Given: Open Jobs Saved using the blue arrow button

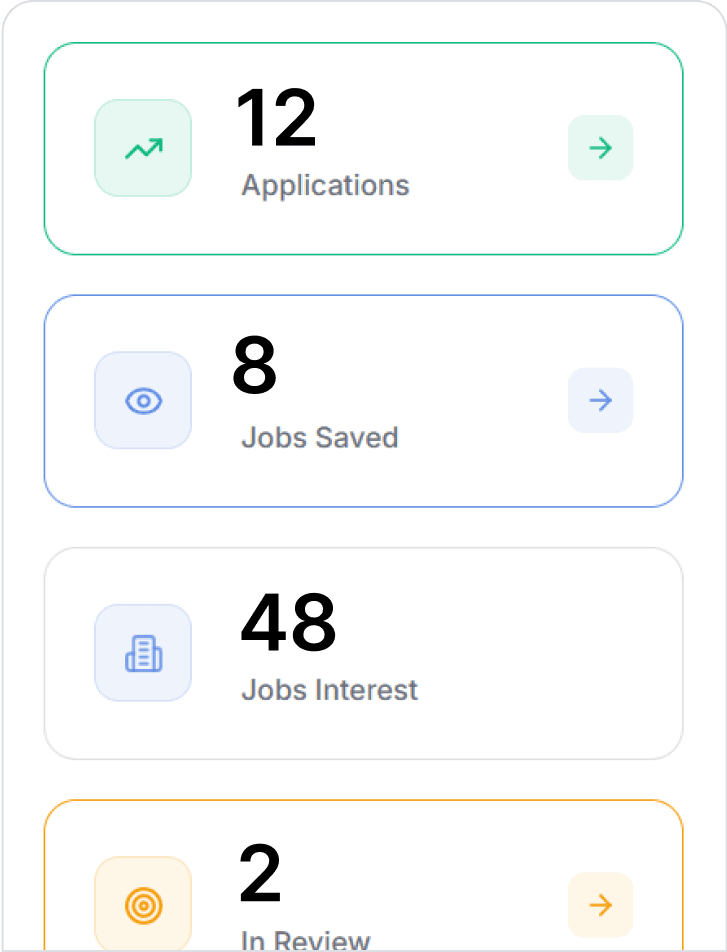Looking at the screenshot, I should coord(600,401).
